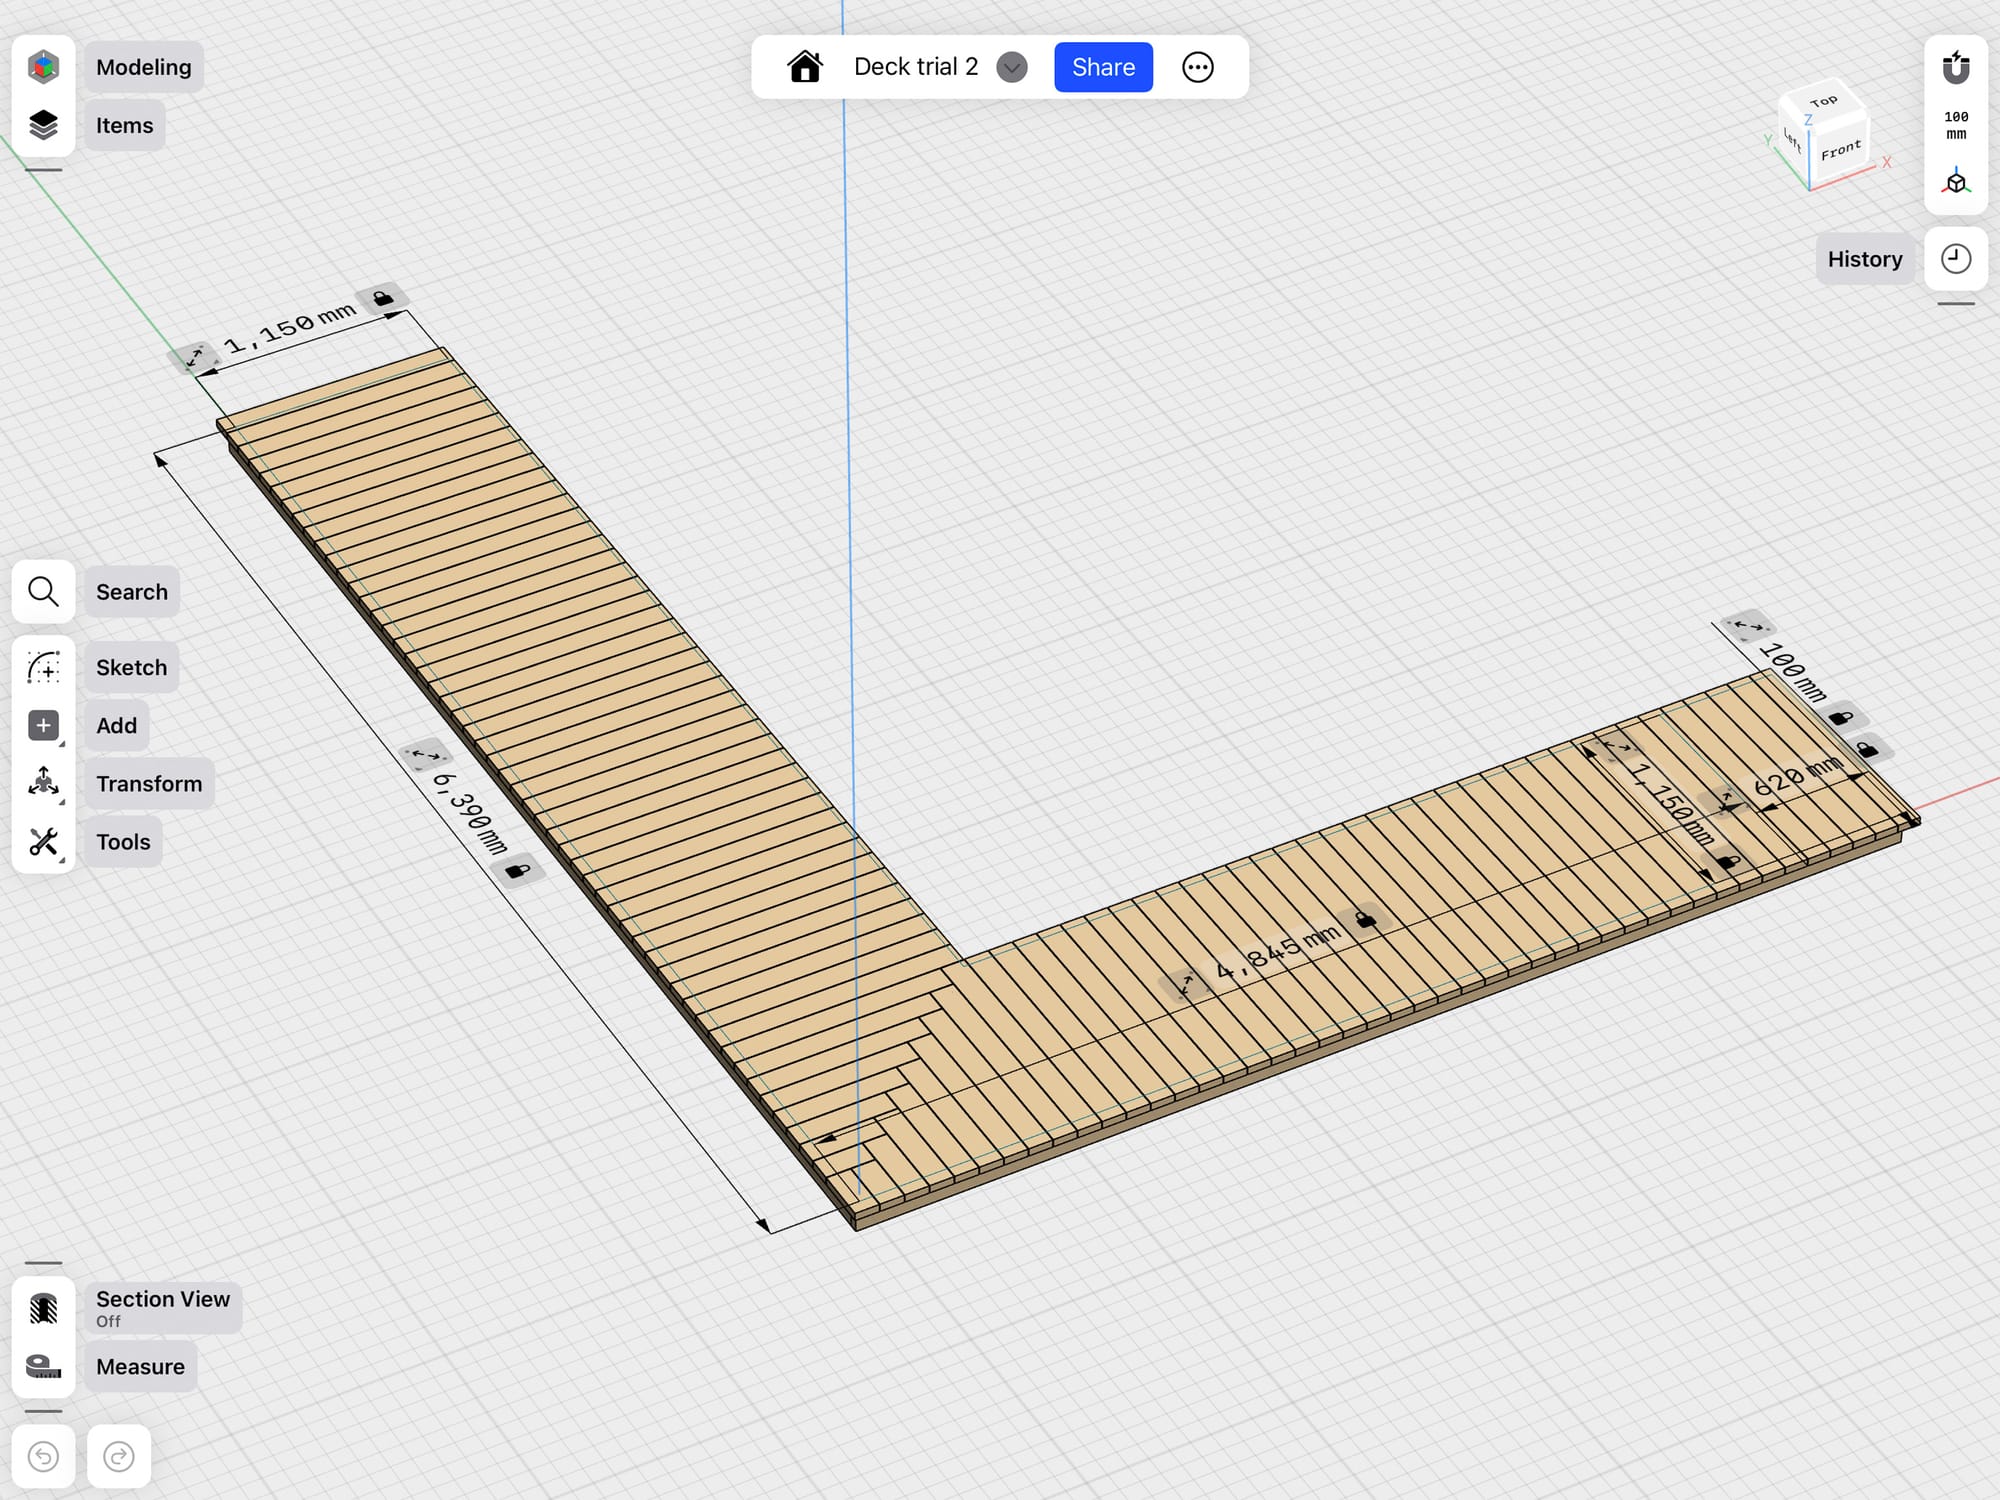Select the Sketch tool icon
2000x1500 pixels.
coord(43,667)
